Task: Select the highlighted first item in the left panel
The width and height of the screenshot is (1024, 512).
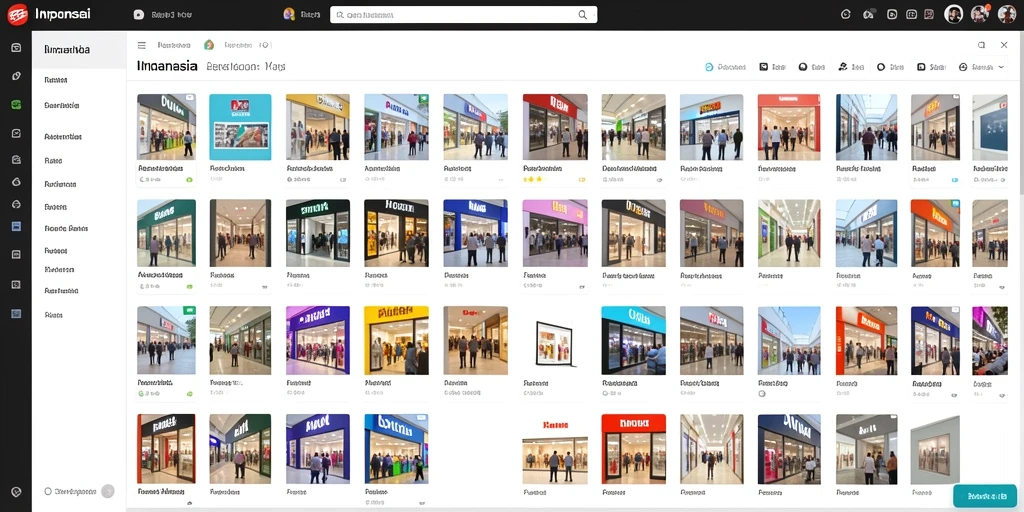Action: click(x=79, y=50)
